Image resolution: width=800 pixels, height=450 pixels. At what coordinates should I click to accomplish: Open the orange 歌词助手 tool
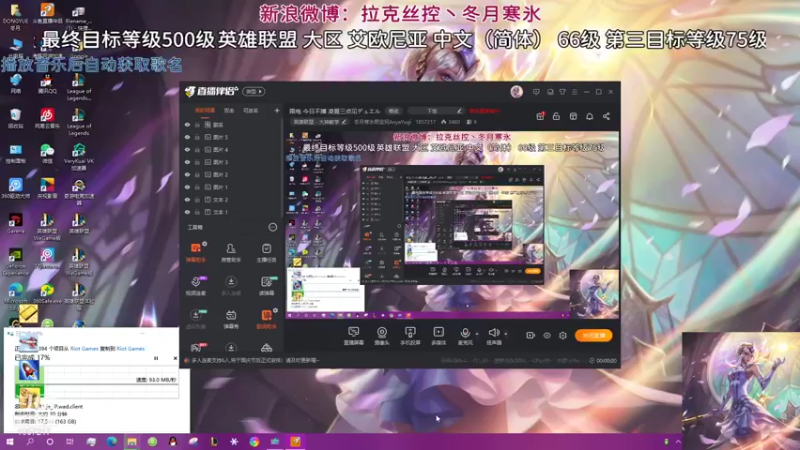pyautogui.click(x=266, y=319)
